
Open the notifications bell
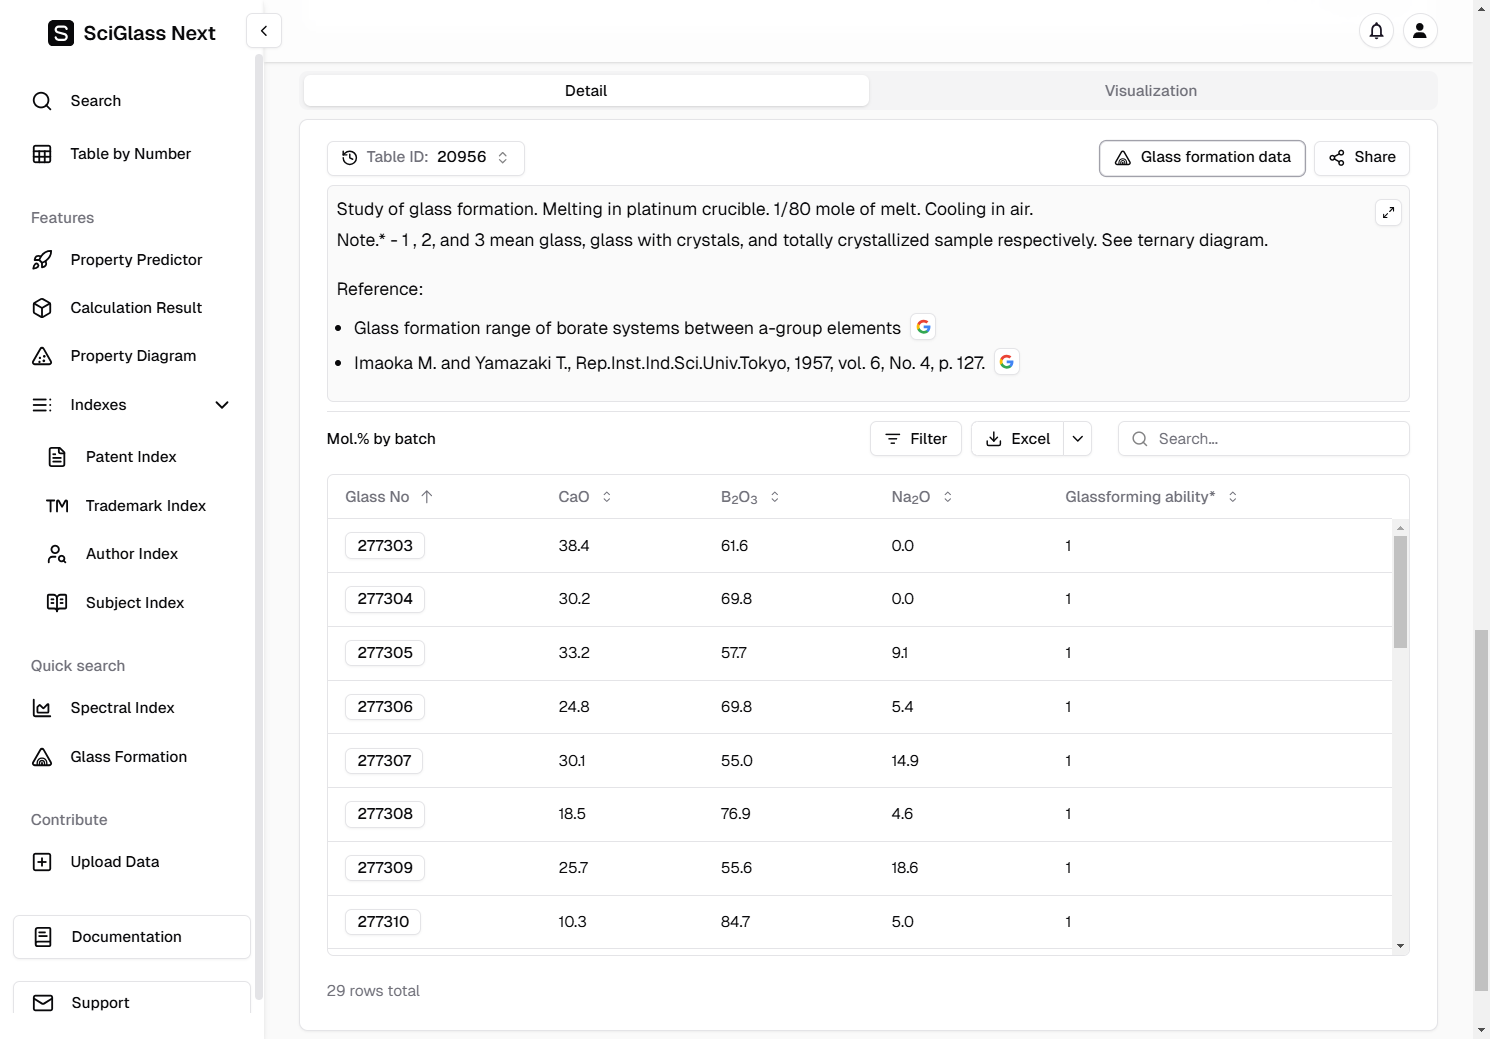click(x=1376, y=31)
